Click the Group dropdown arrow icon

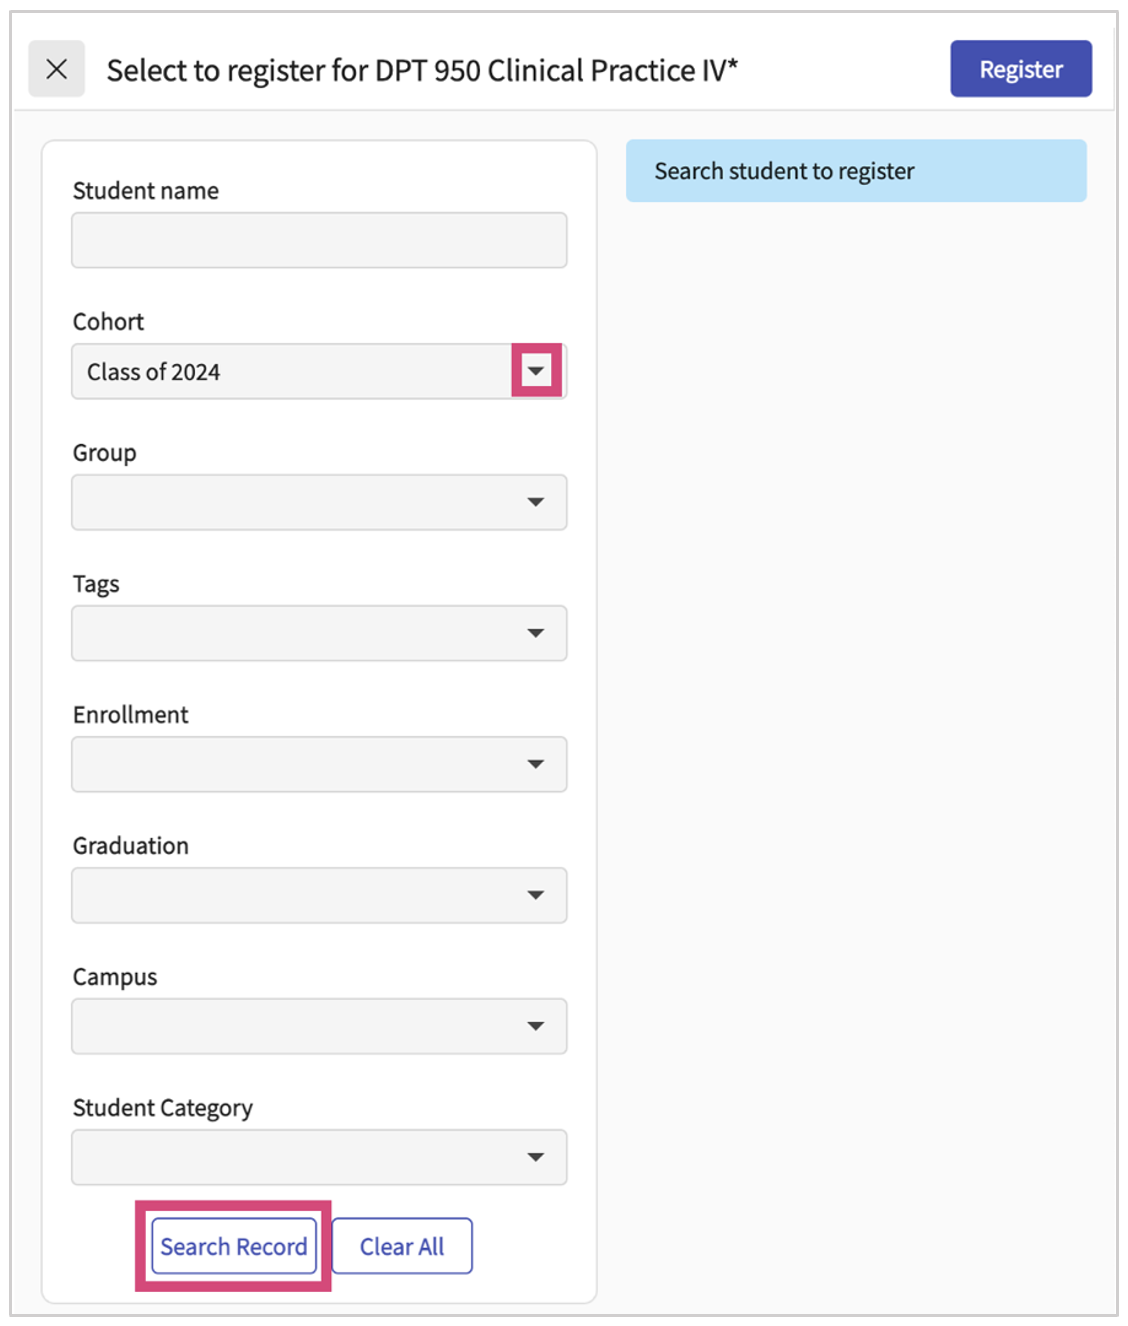pyautogui.click(x=536, y=502)
